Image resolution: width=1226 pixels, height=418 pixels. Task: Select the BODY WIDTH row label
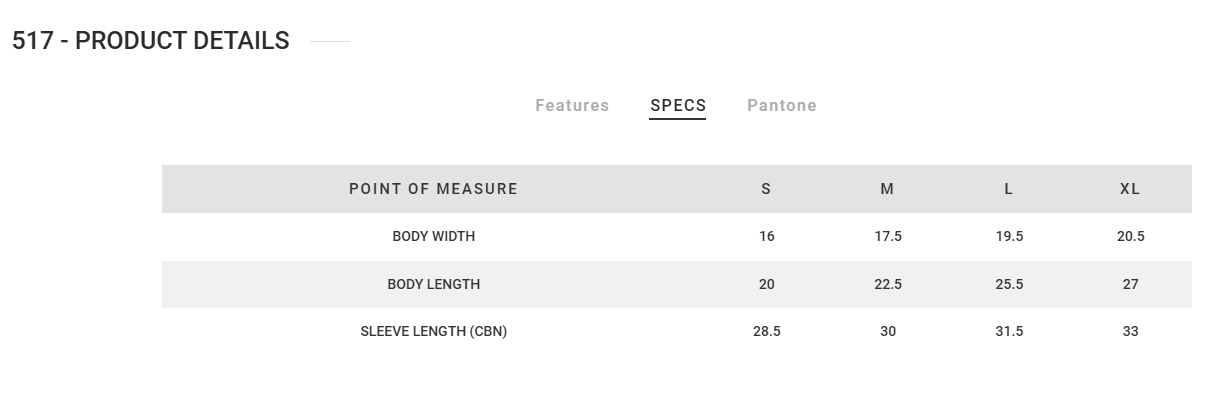(433, 237)
